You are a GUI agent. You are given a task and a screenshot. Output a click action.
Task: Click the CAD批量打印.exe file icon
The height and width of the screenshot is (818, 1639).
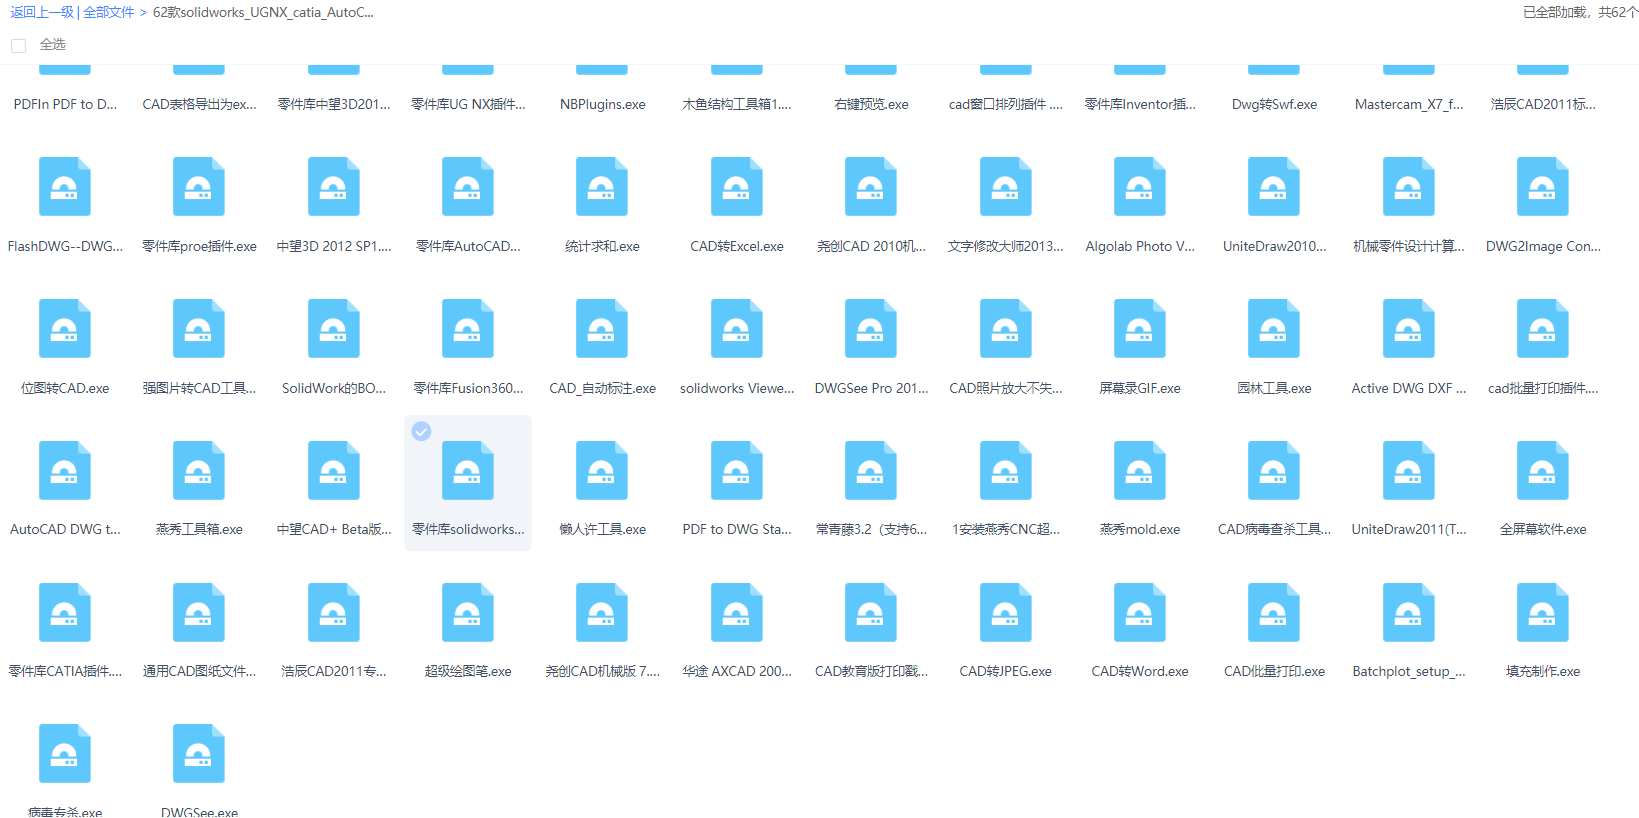coord(1274,612)
